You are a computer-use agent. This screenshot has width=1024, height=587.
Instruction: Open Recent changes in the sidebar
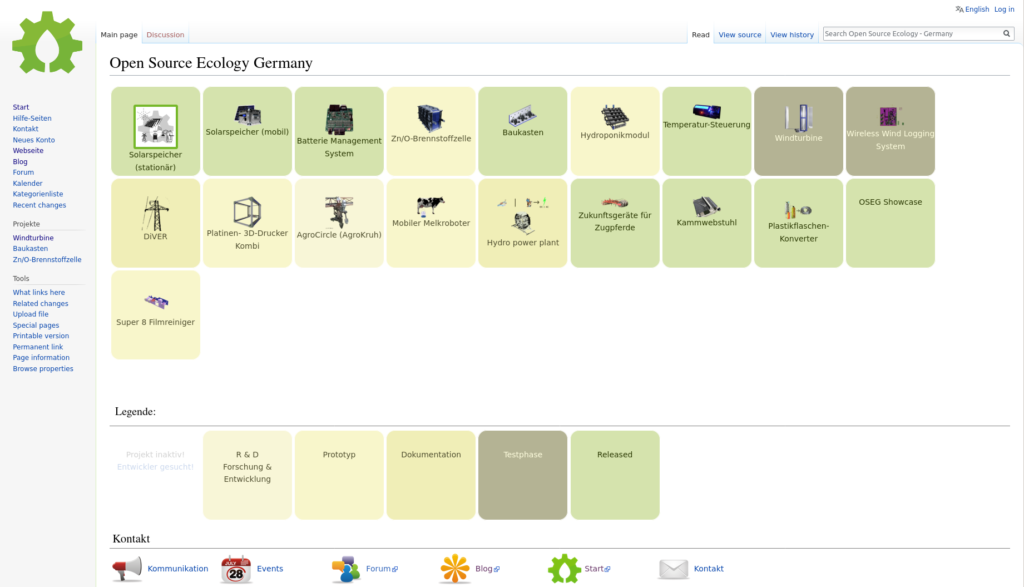[40, 204]
